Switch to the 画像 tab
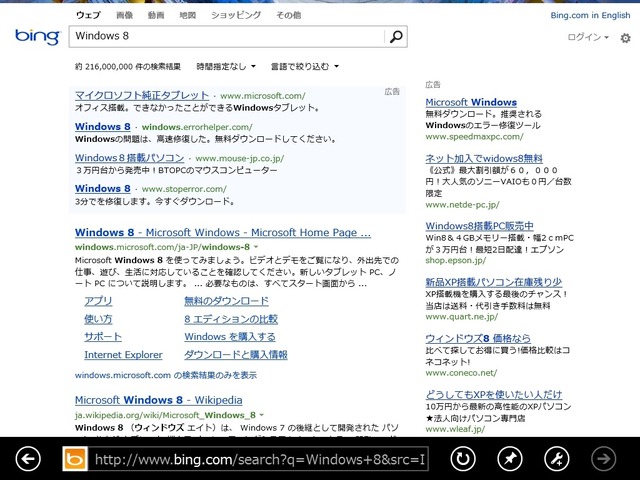 [x=124, y=15]
